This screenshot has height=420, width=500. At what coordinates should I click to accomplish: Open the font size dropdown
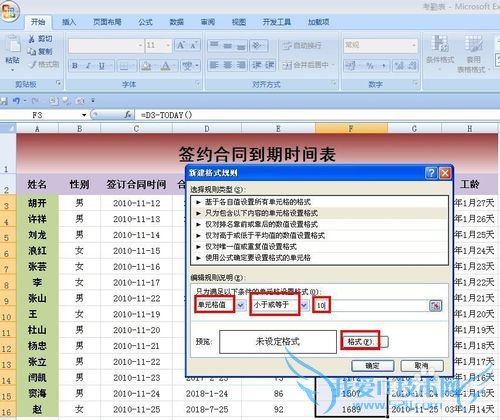(x=168, y=45)
